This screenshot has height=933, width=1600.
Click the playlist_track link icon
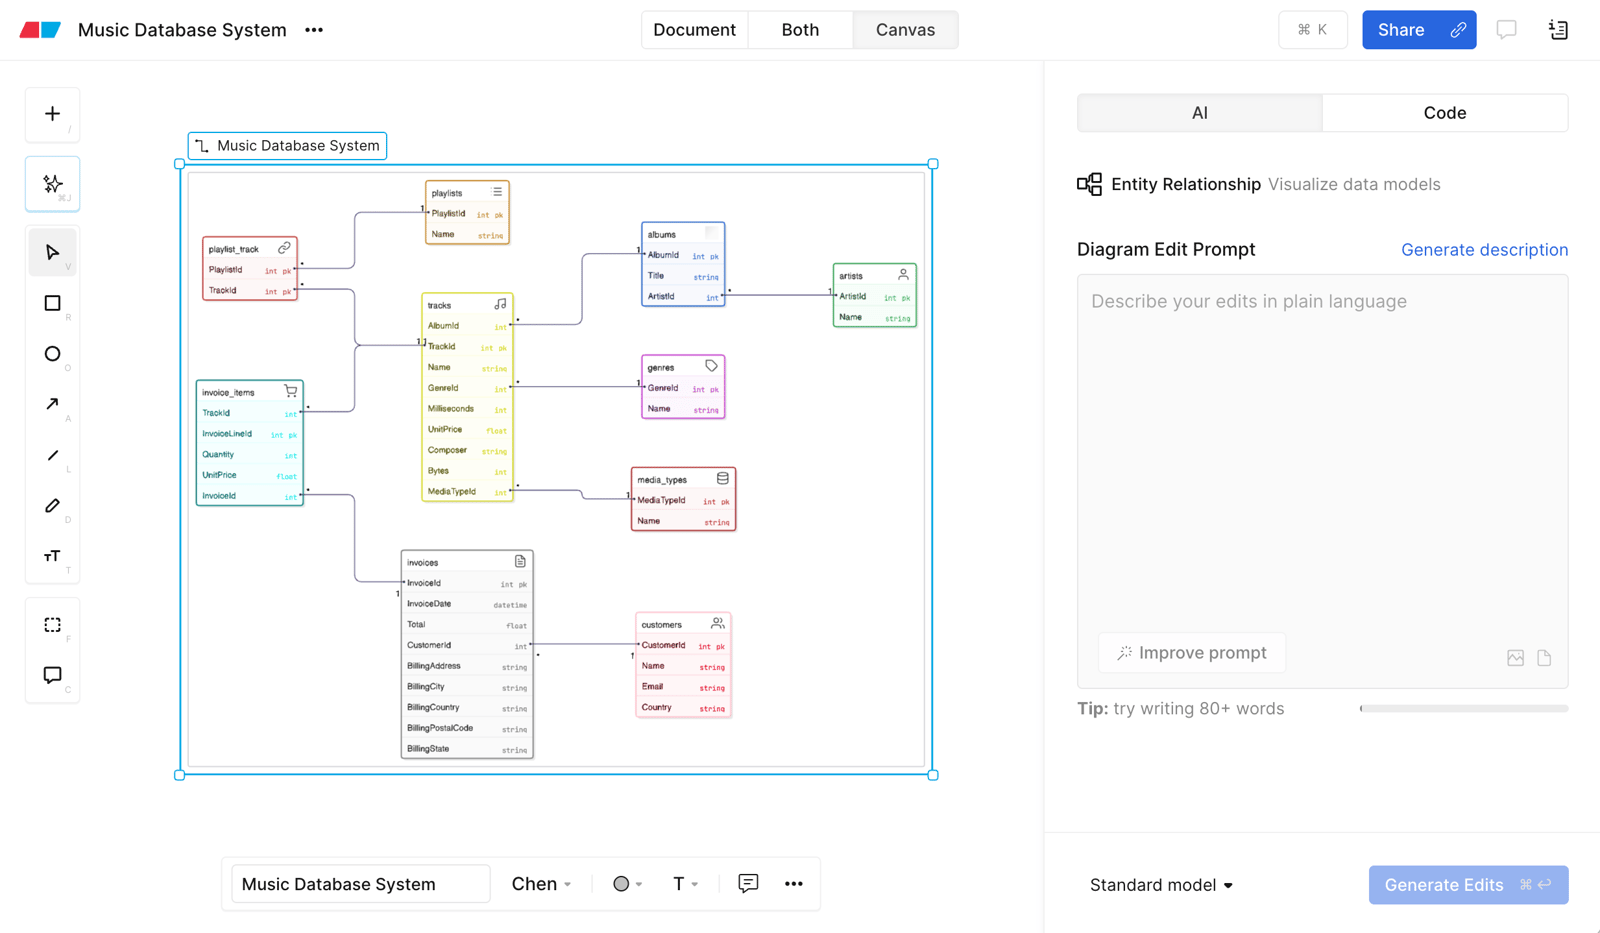pyautogui.click(x=284, y=248)
